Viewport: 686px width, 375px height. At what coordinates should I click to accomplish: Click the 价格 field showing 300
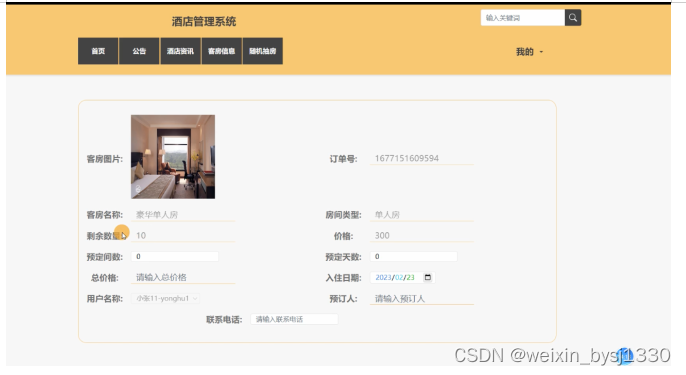pyautogui.click(x=422, y=236)
